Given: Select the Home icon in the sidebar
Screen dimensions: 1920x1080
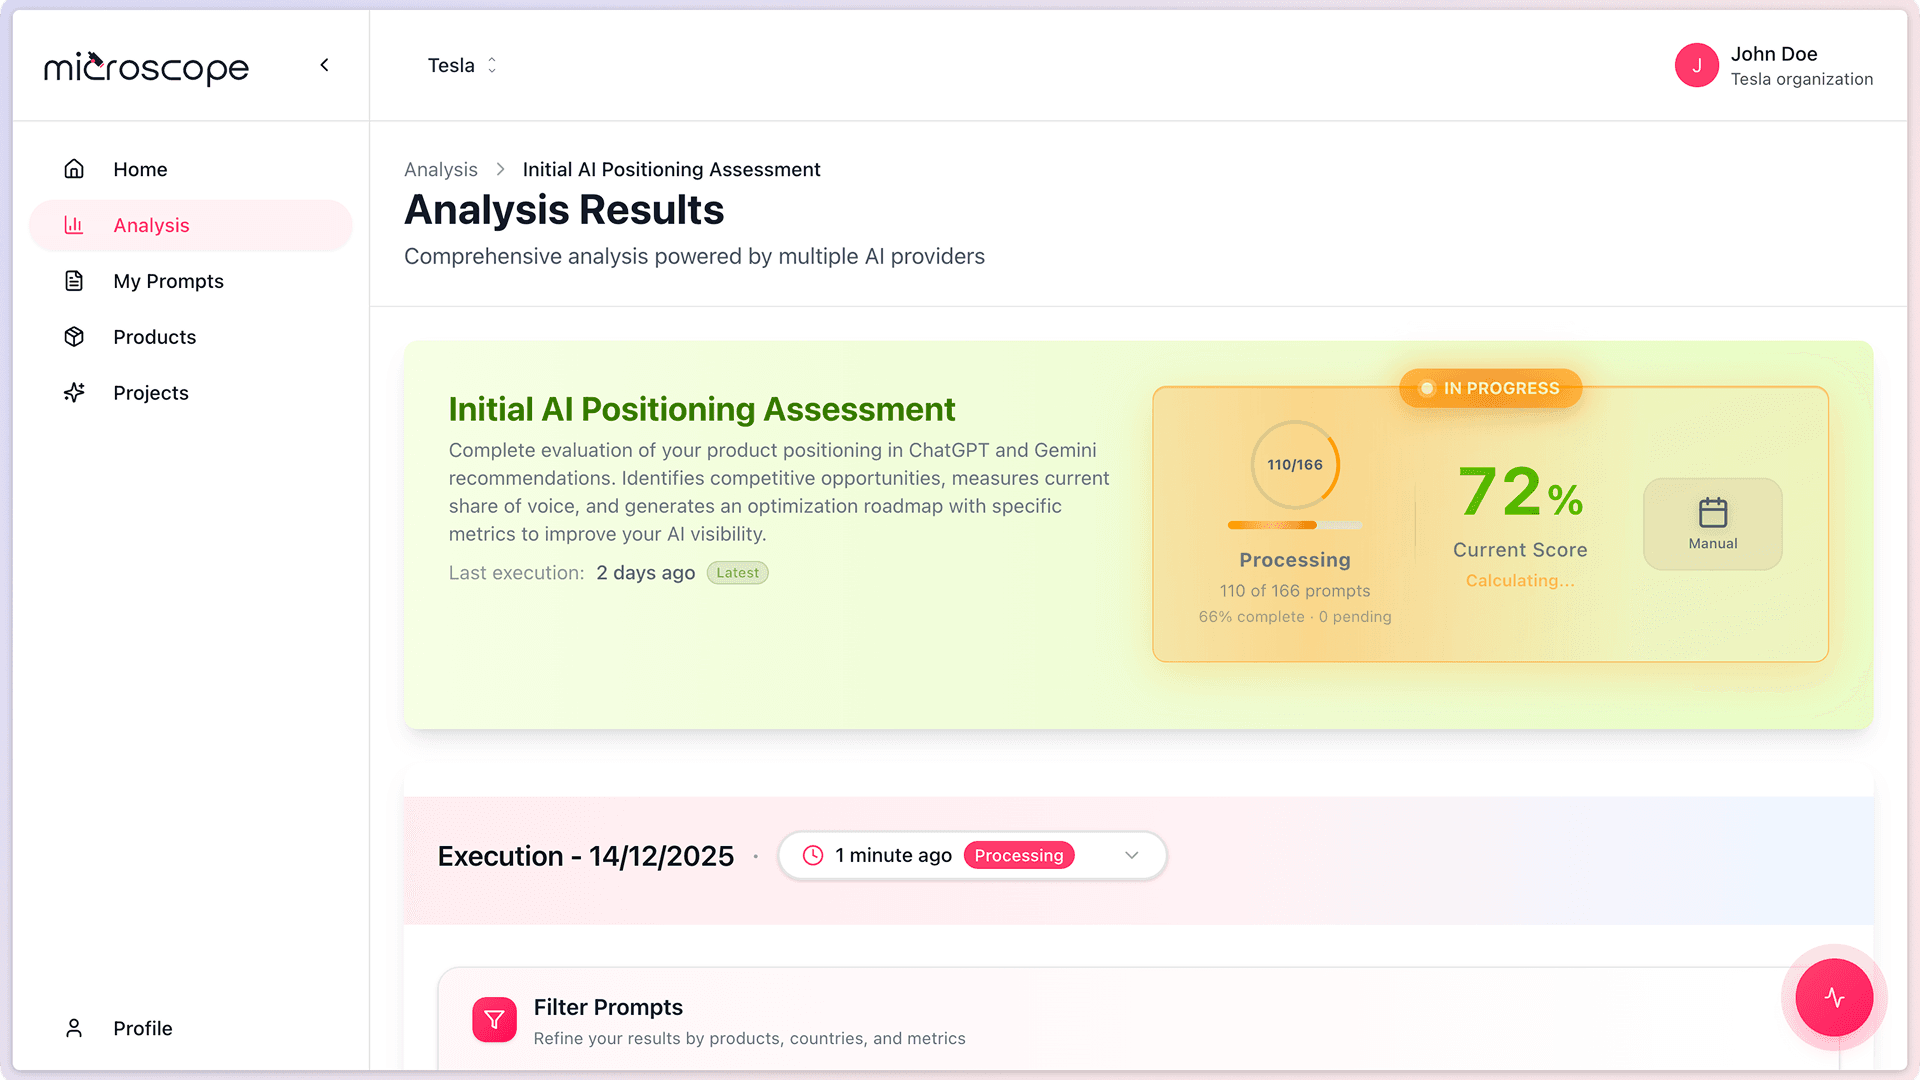Looking at the screenshot, I should click(x=74, y=169).
